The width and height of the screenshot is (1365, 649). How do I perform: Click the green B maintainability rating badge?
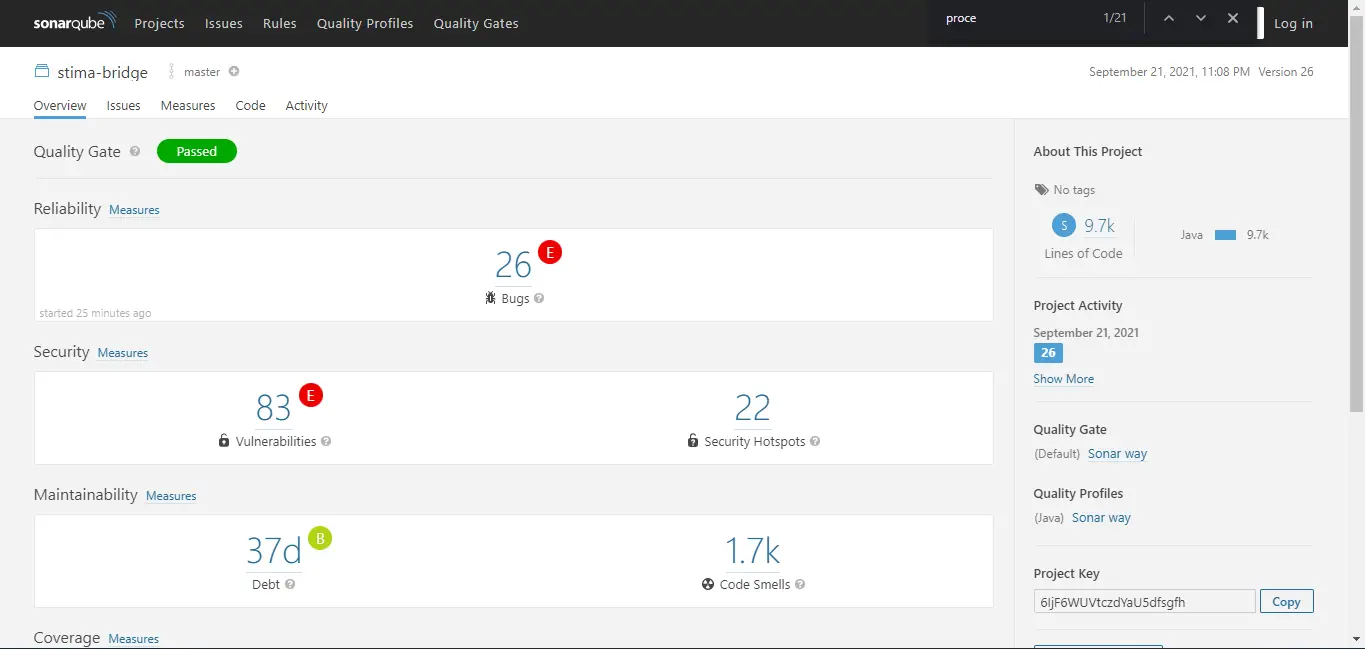pyautogui.click(x=320, y=538)
